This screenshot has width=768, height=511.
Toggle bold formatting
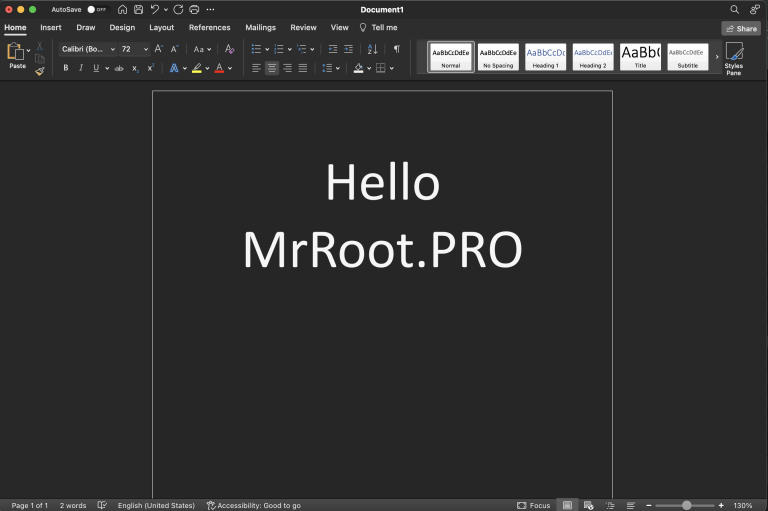pos(66,68)
